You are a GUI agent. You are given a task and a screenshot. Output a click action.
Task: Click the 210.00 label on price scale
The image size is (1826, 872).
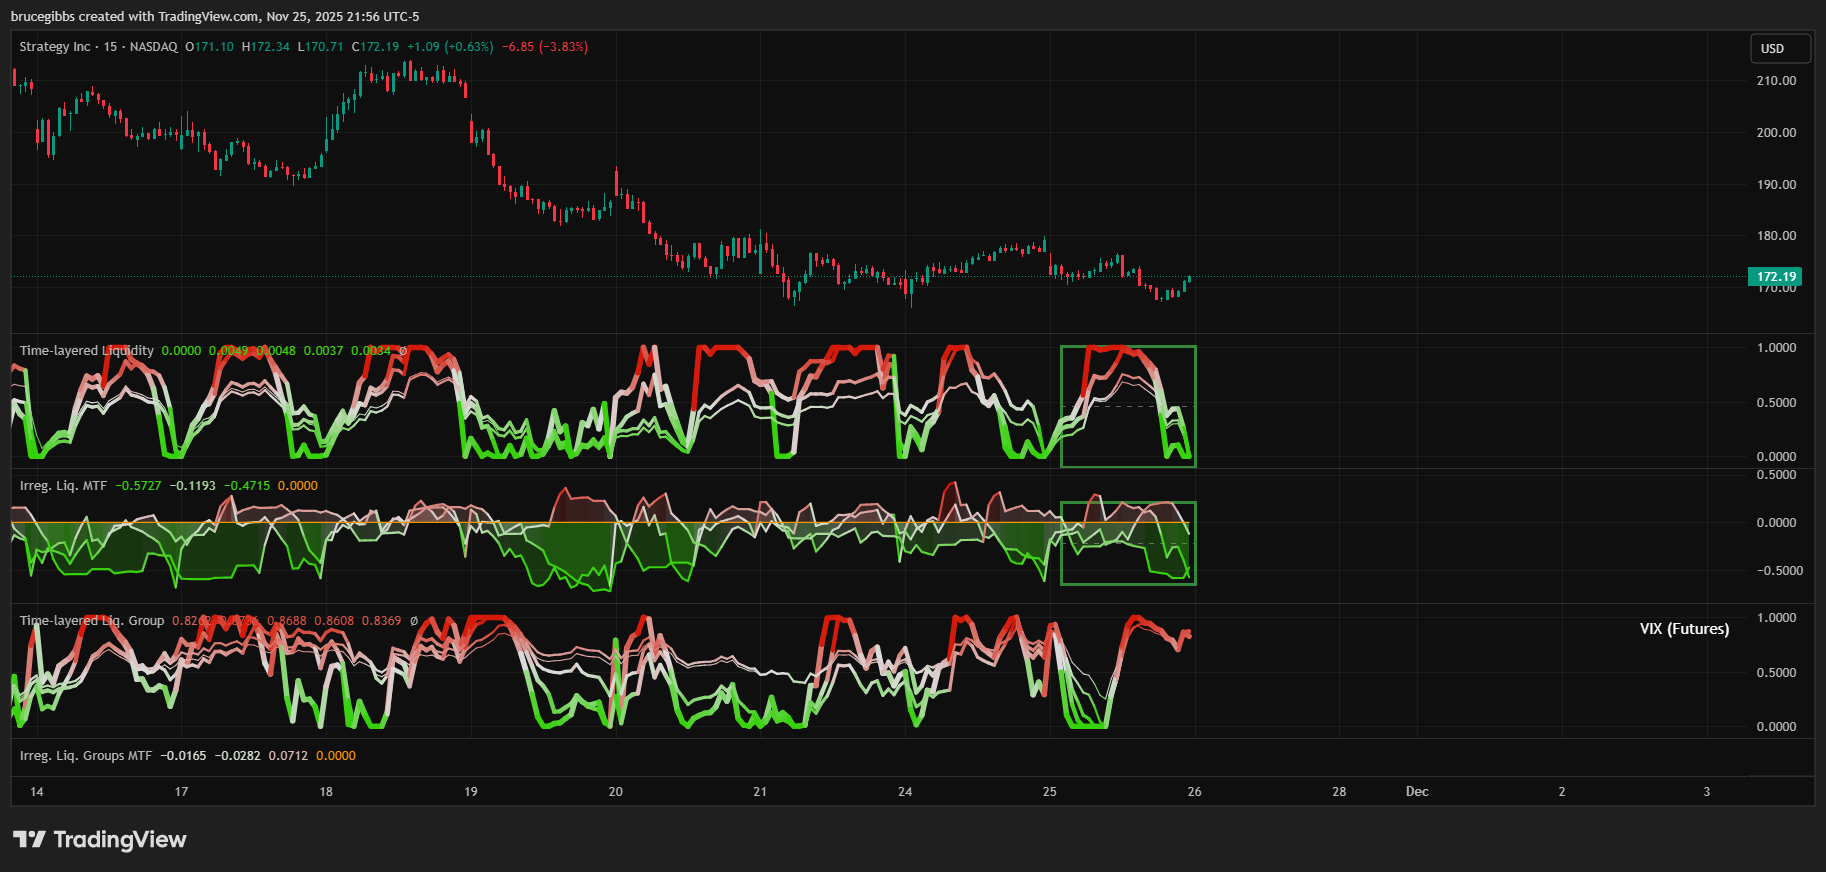tap(1776, 81)
